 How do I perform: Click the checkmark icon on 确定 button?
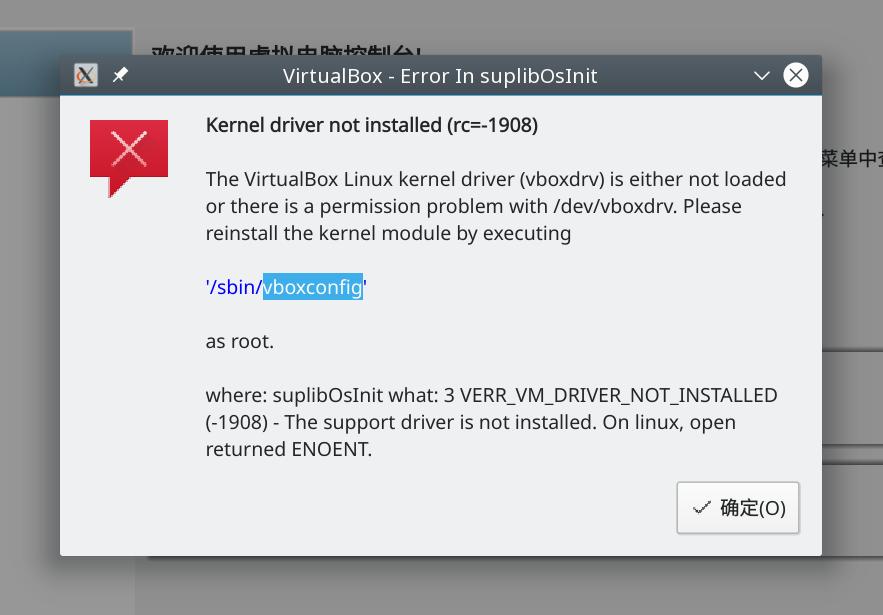(703, 508)
